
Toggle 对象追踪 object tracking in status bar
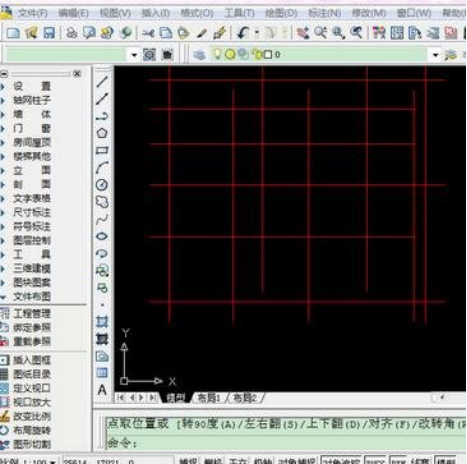(341, 460)
